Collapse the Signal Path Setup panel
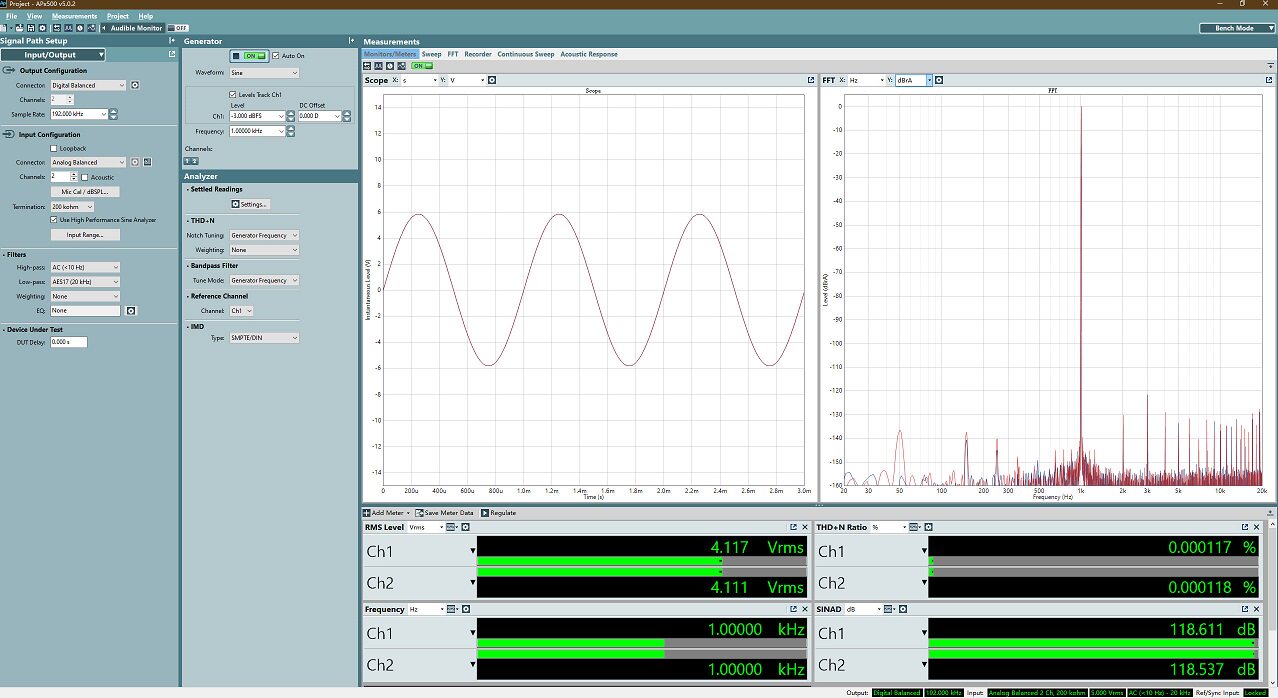Image resolution: width=1278 pixels, height=698 pixels. click(x=172, y=41)
